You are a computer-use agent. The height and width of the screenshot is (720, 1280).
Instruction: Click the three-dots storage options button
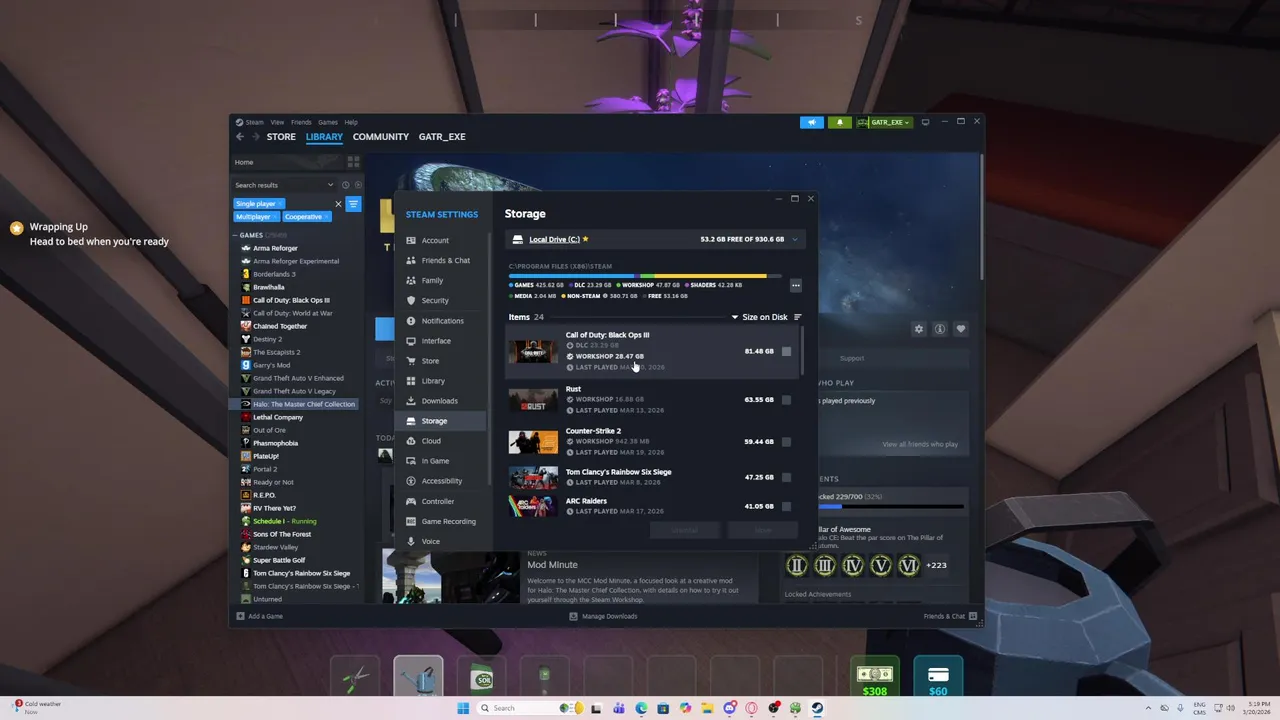point(796,285)
